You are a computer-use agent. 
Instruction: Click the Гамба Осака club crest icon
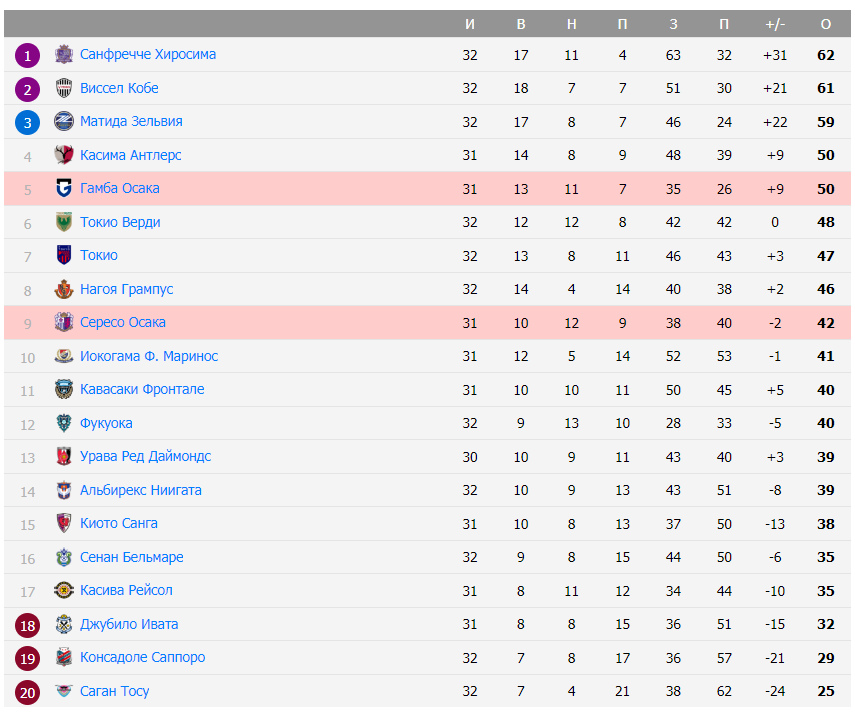(x=64, y=188)
